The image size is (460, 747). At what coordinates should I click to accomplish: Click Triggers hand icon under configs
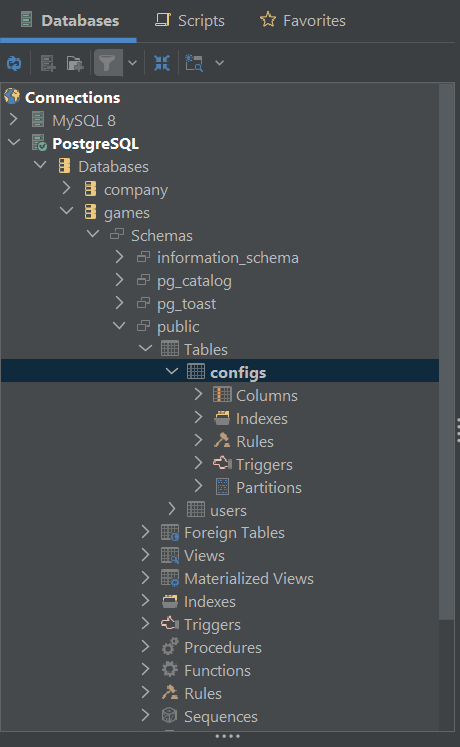222,463
